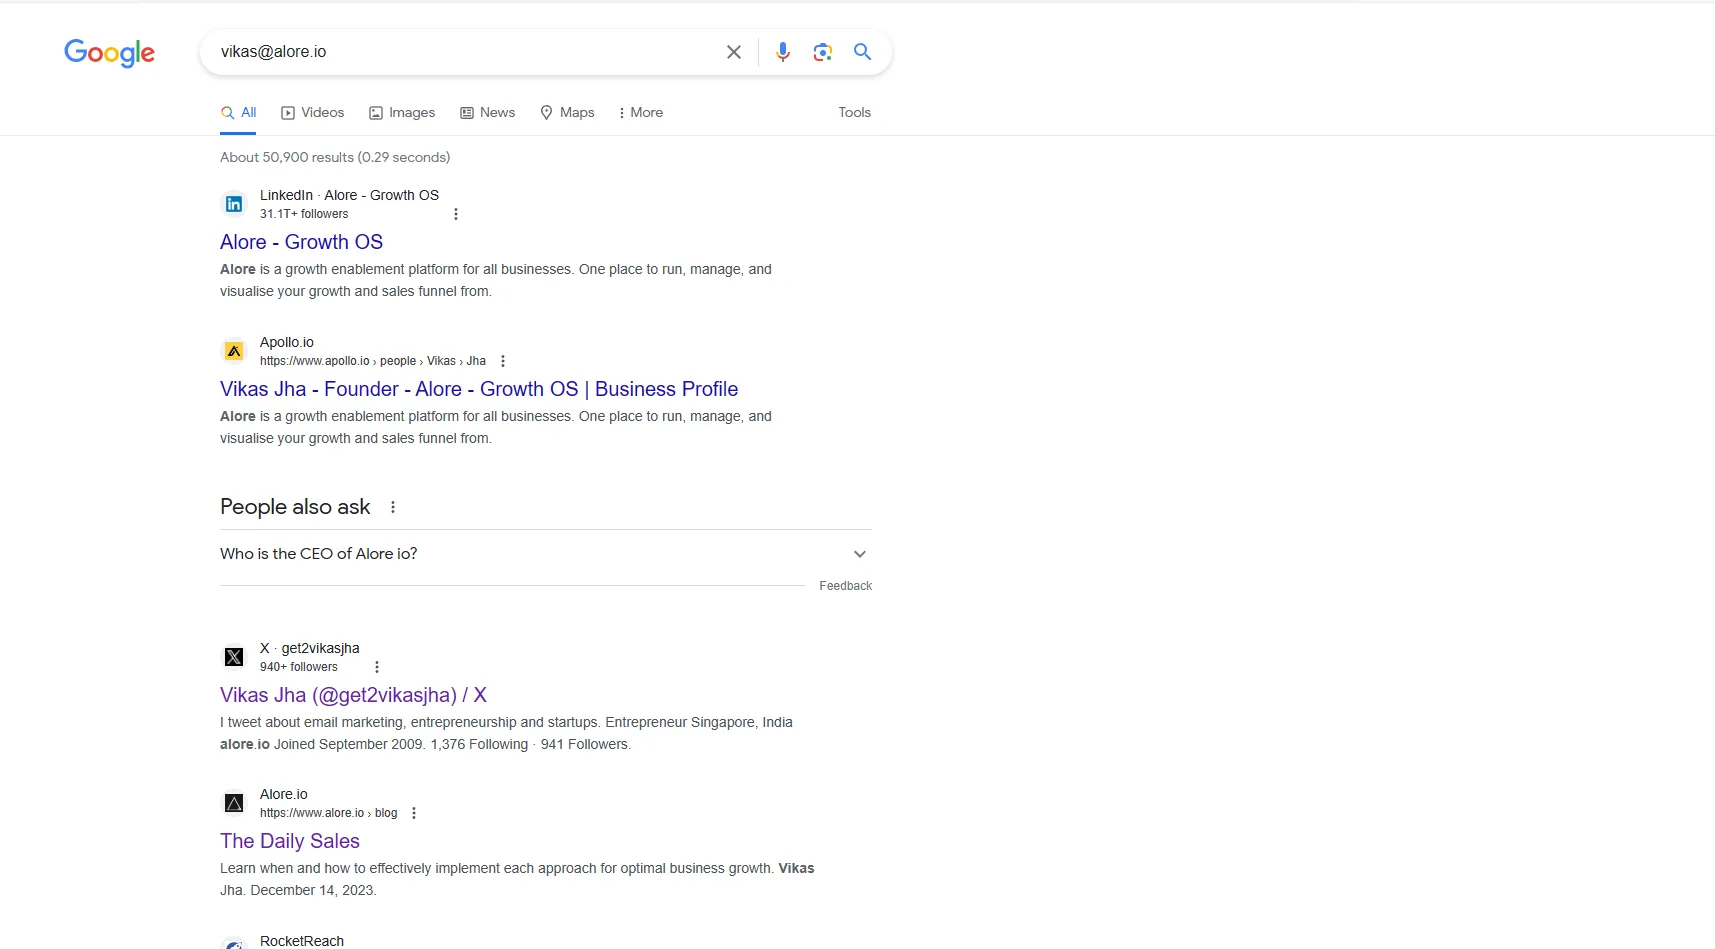Clear the search query with X icon

click(734, 52)
